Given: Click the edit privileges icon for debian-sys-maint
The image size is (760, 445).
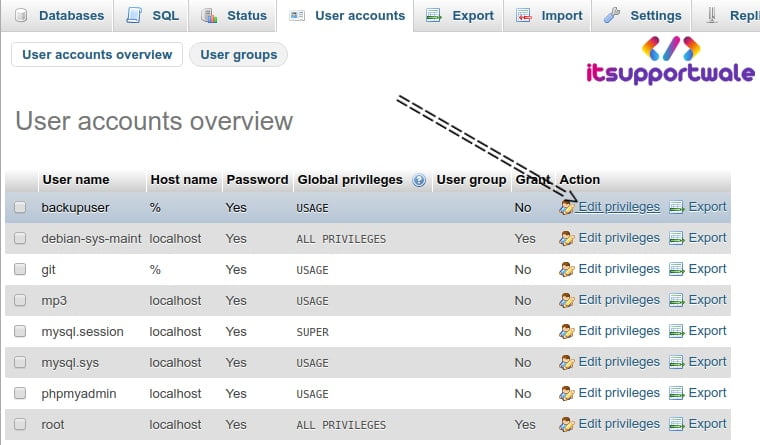Looking at the screenshot, I should (566, 238).
